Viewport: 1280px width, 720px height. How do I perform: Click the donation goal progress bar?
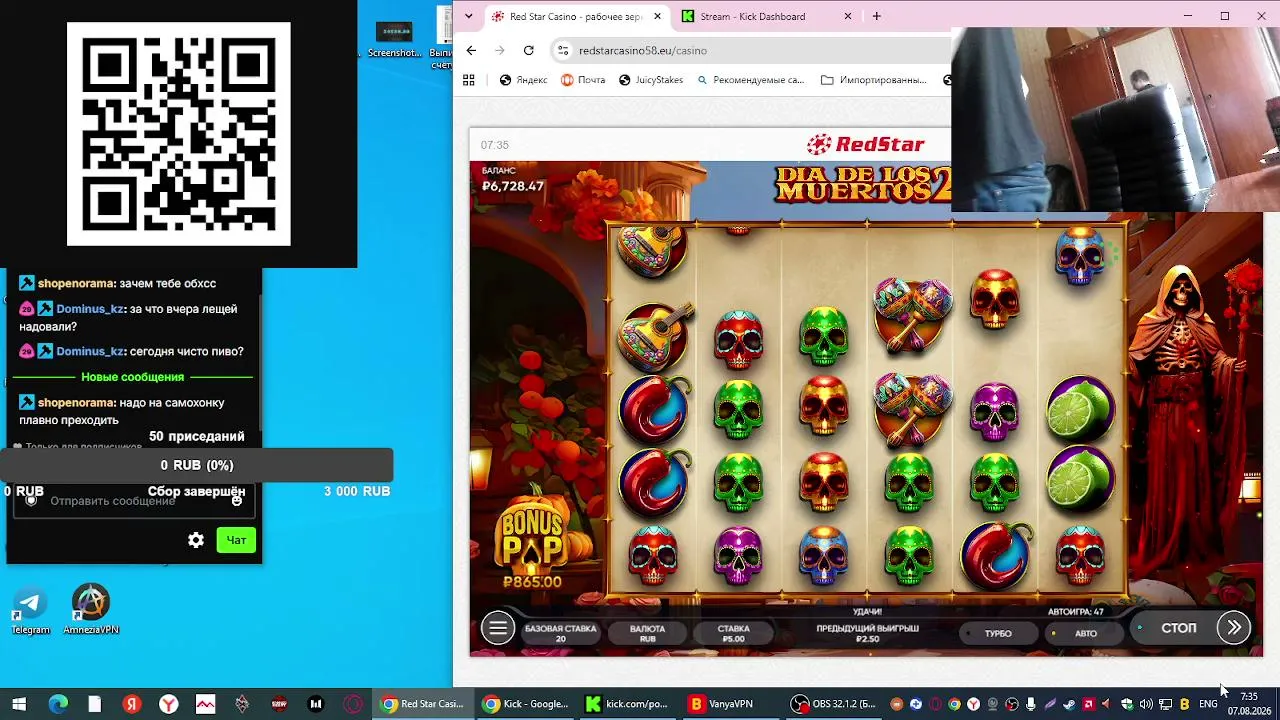pos(197,465)
